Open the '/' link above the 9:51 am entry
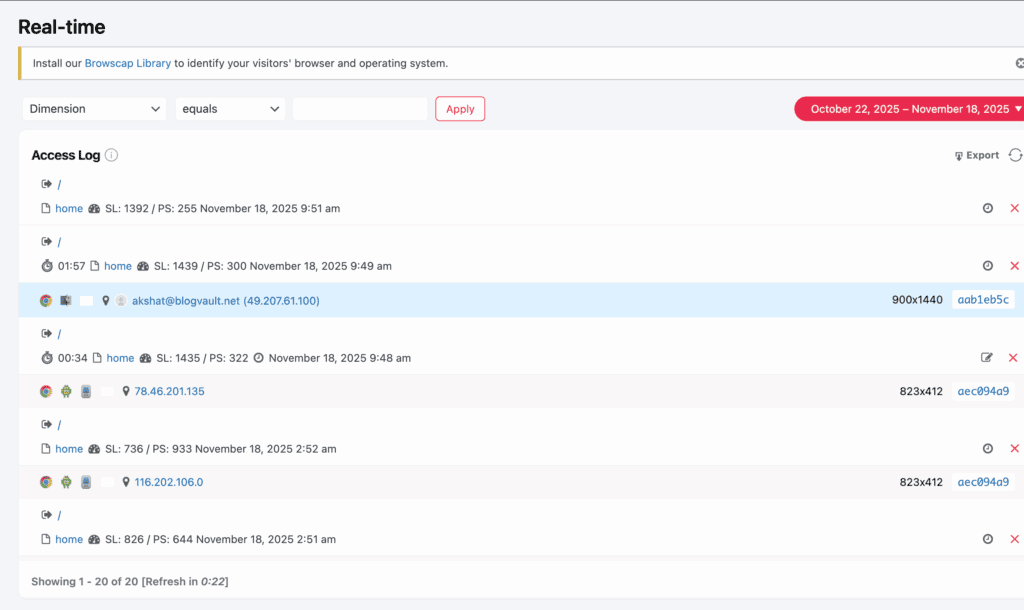The height and width of the screenshot is (610, 1024). pos(59,184)
